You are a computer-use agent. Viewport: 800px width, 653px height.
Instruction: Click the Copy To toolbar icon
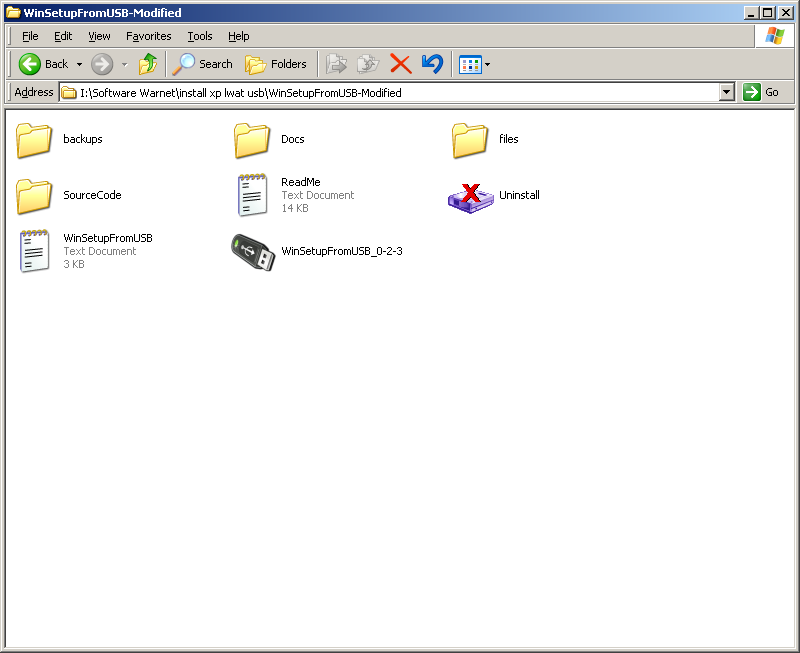368,64
